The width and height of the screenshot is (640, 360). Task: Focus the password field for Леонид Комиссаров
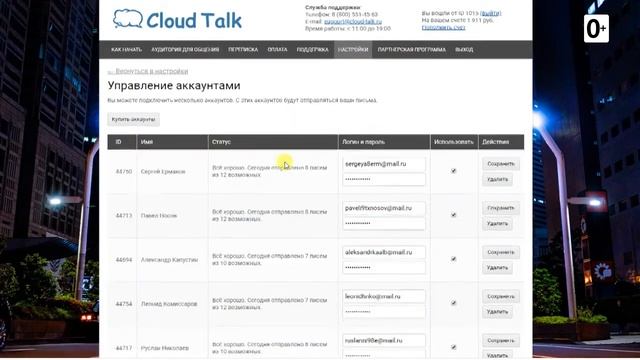(x=384, y=311)
